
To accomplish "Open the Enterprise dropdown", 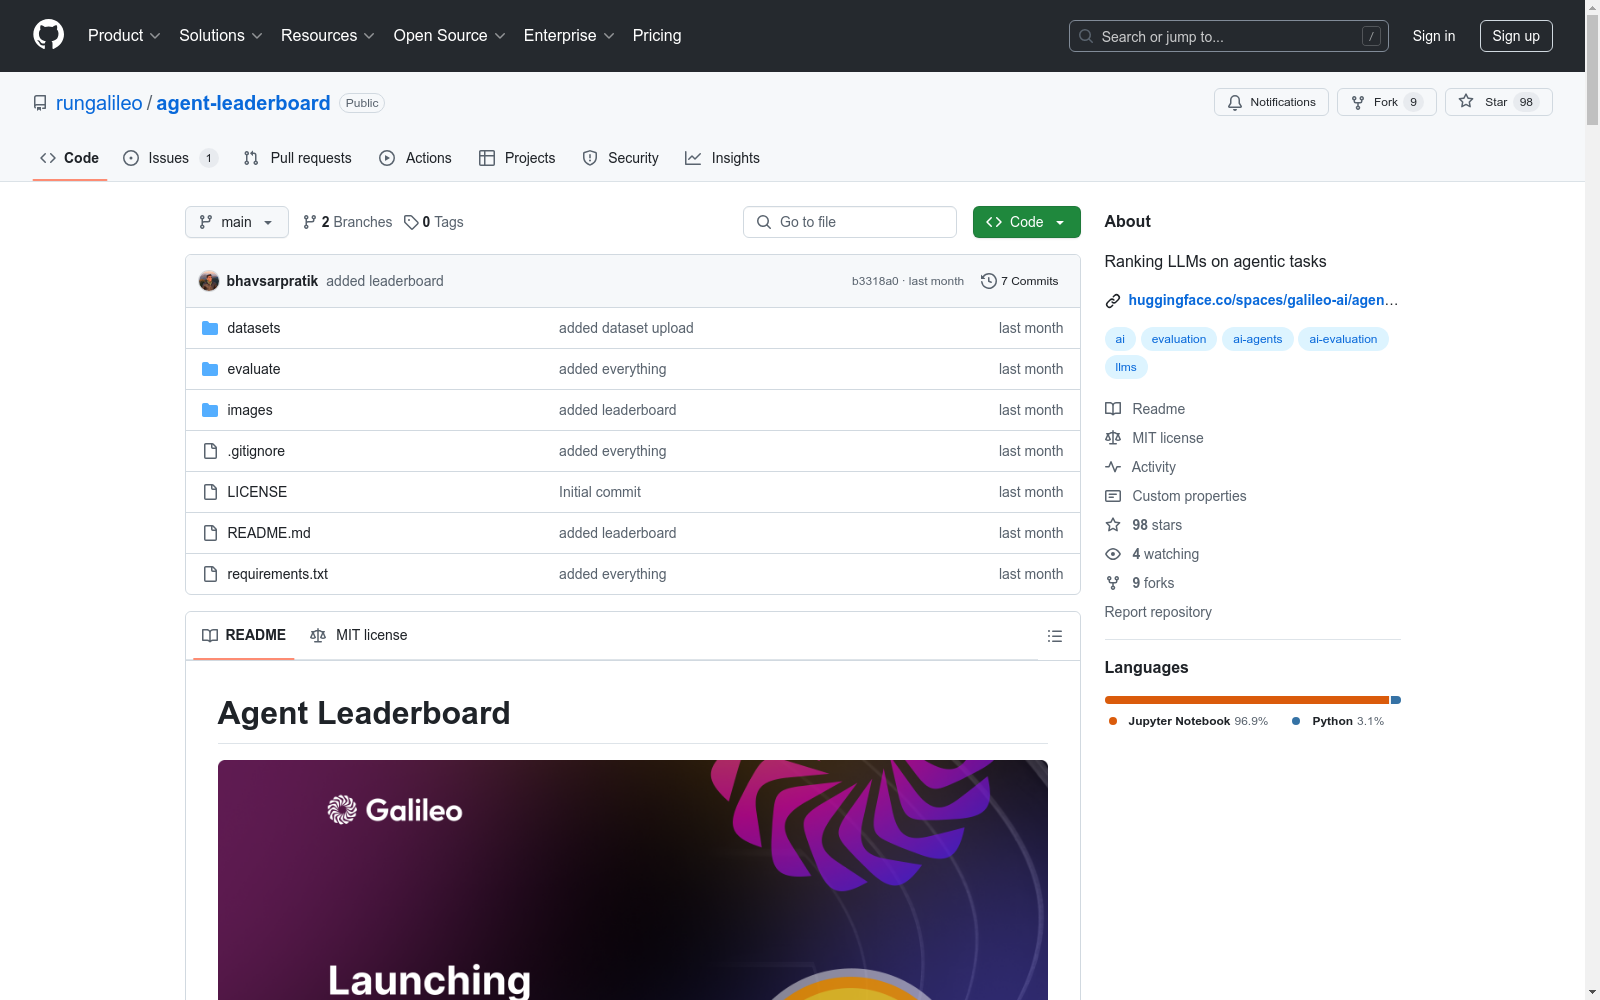I will click(x=569, y=35).
